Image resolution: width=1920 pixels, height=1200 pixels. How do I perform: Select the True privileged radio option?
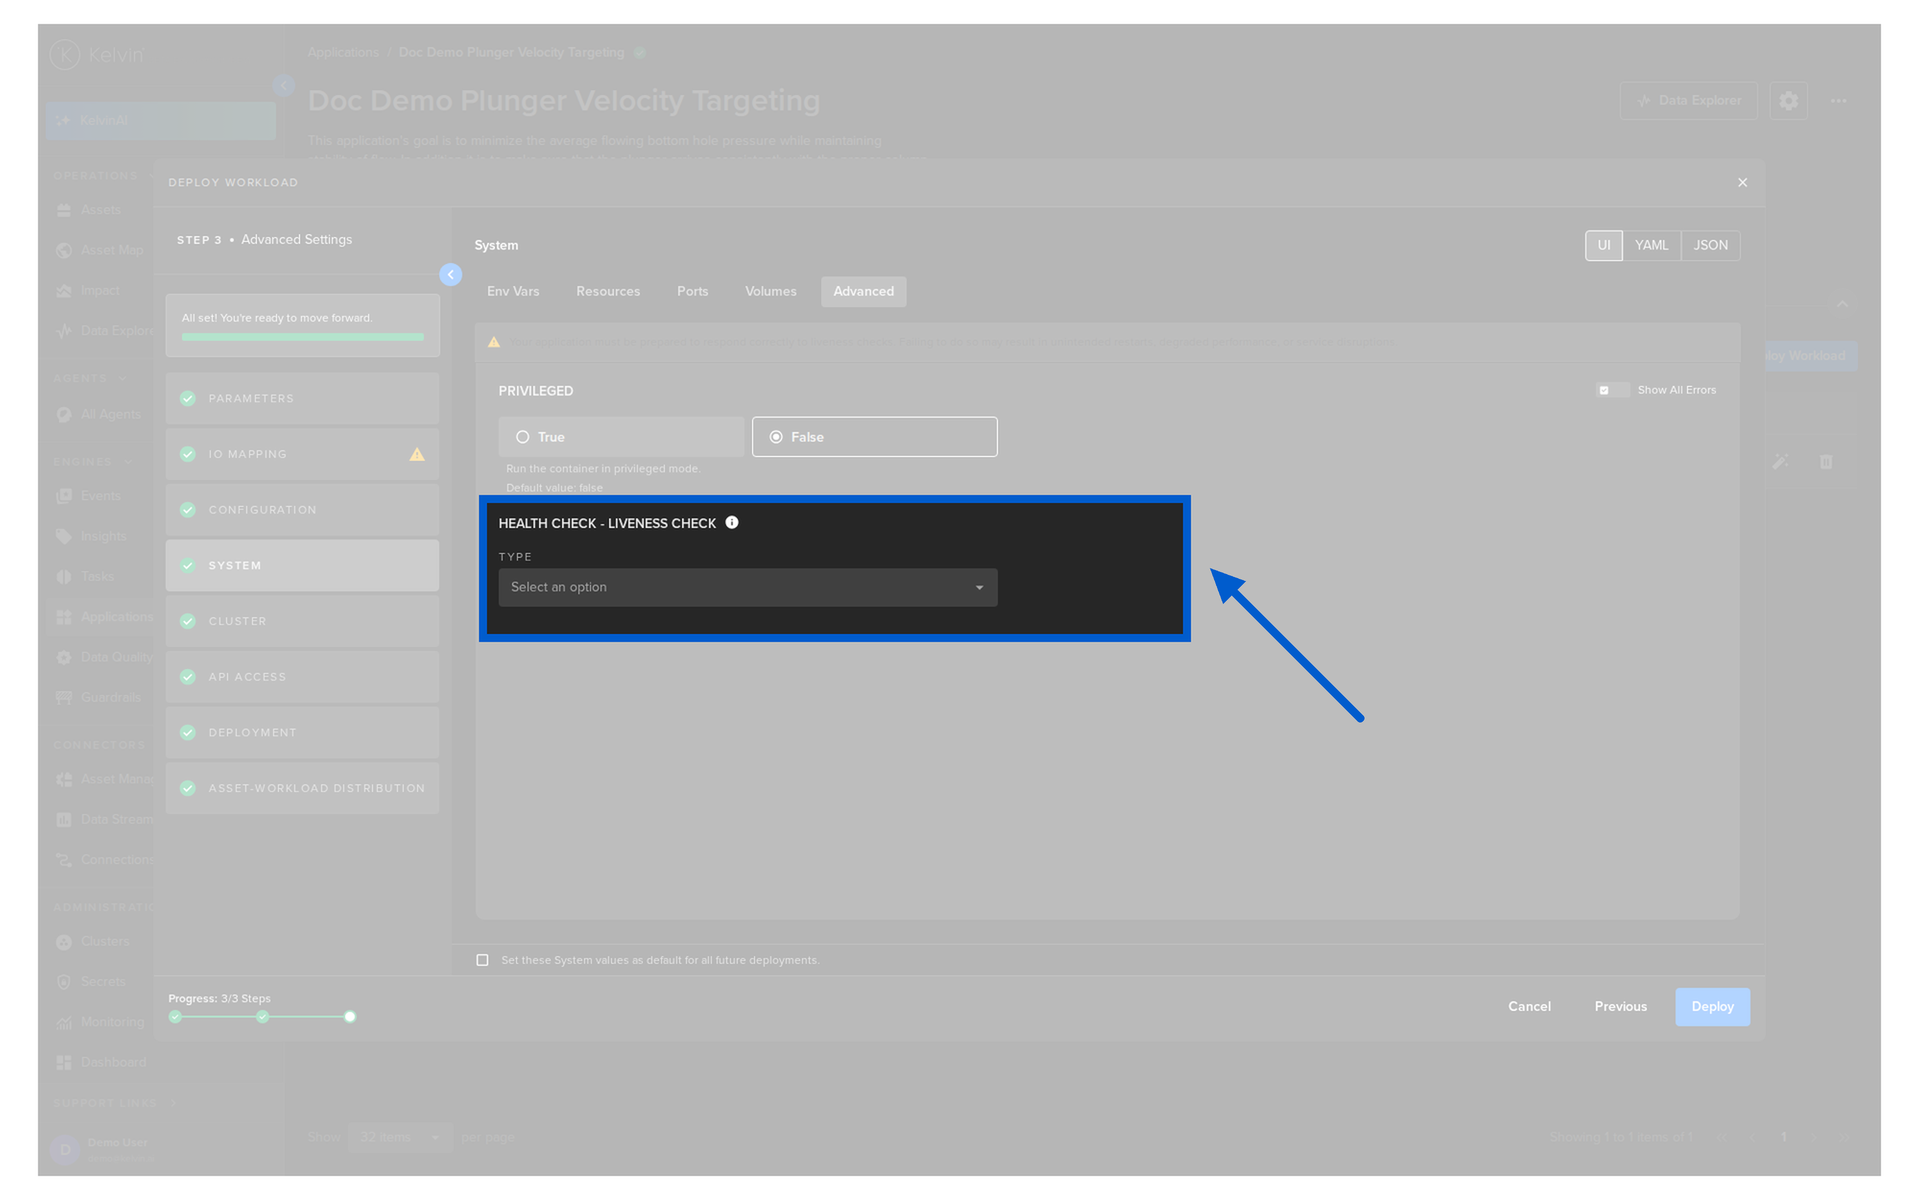click(621, 437)
